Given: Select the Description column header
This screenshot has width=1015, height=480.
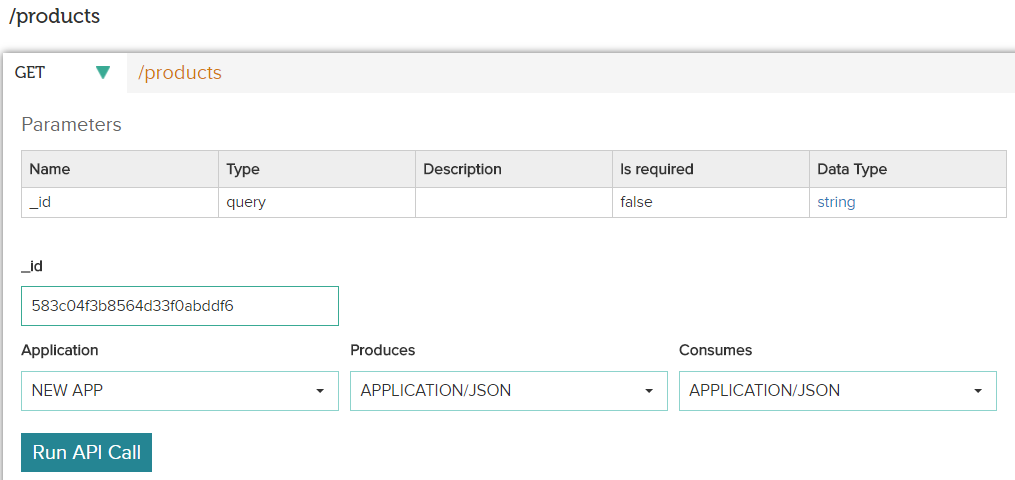Looking at the screenshot, I should 462,169.
